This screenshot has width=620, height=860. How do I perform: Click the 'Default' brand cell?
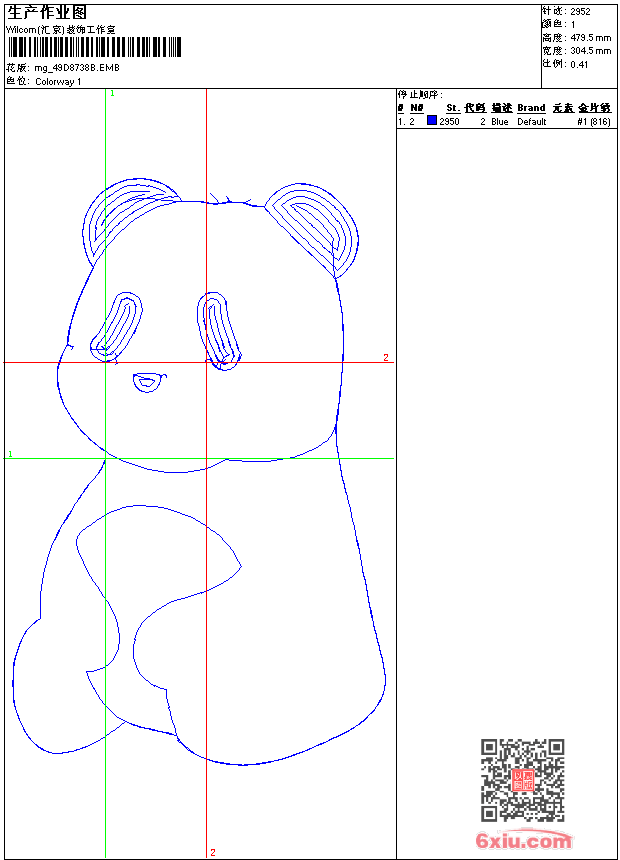click(x=532, y=122)
